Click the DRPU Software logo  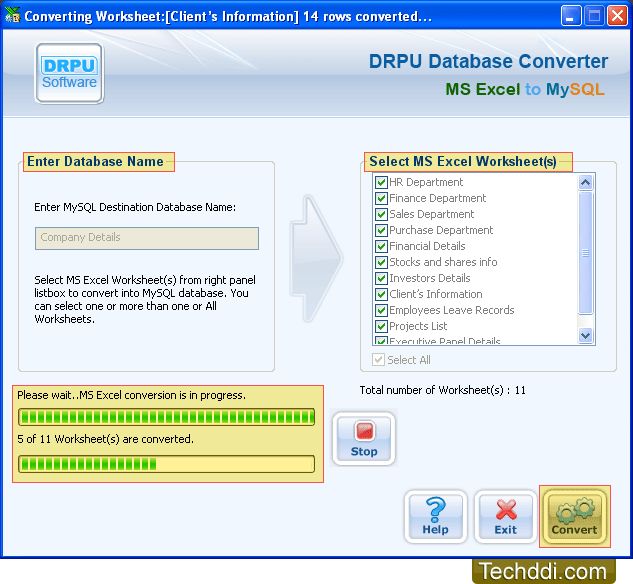point(69,73)
